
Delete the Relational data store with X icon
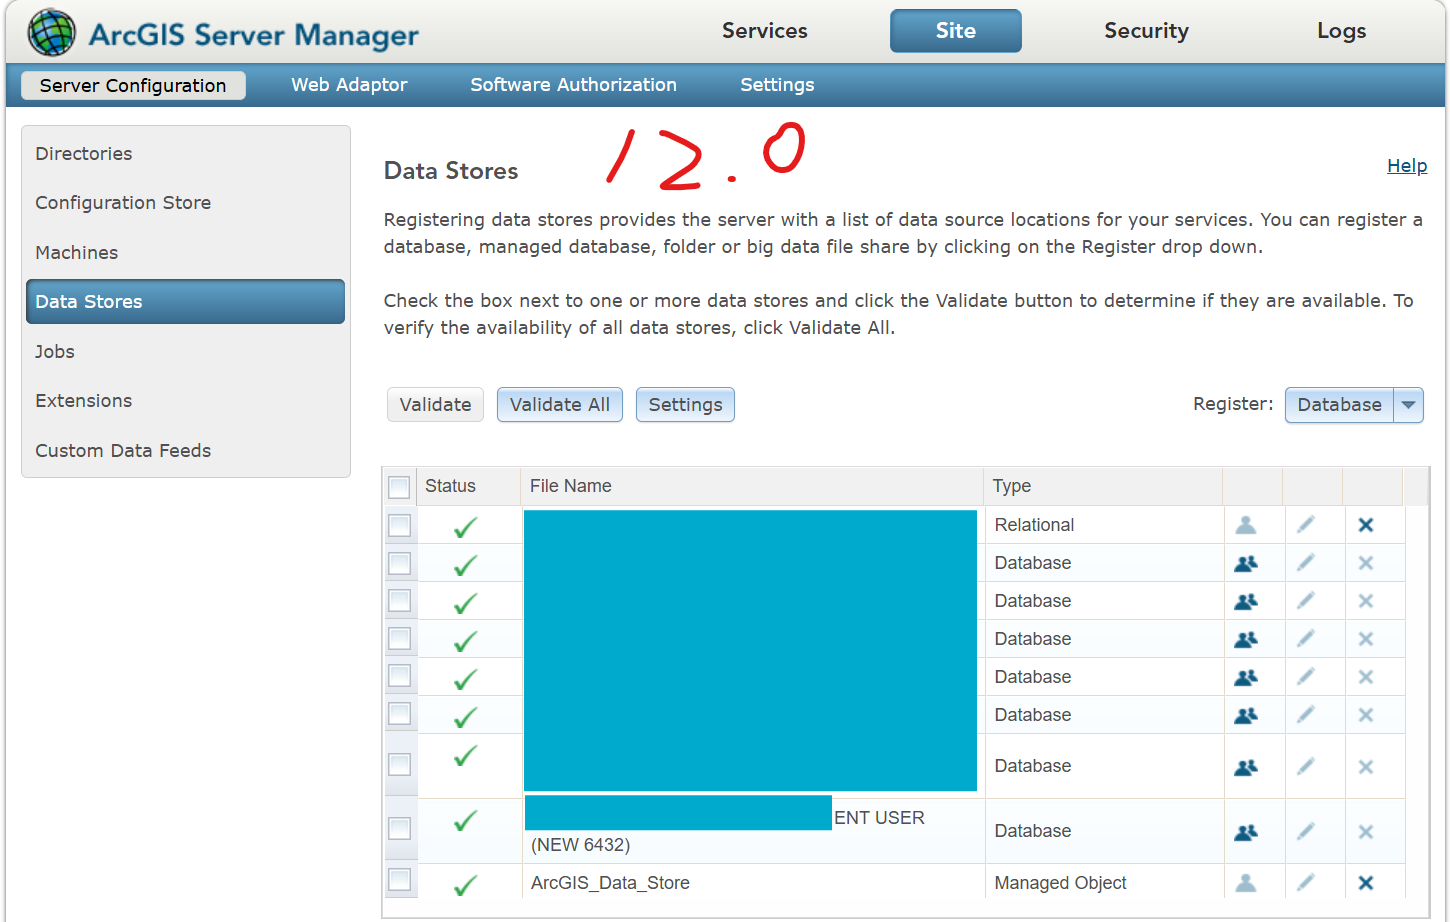(1366, 525)
